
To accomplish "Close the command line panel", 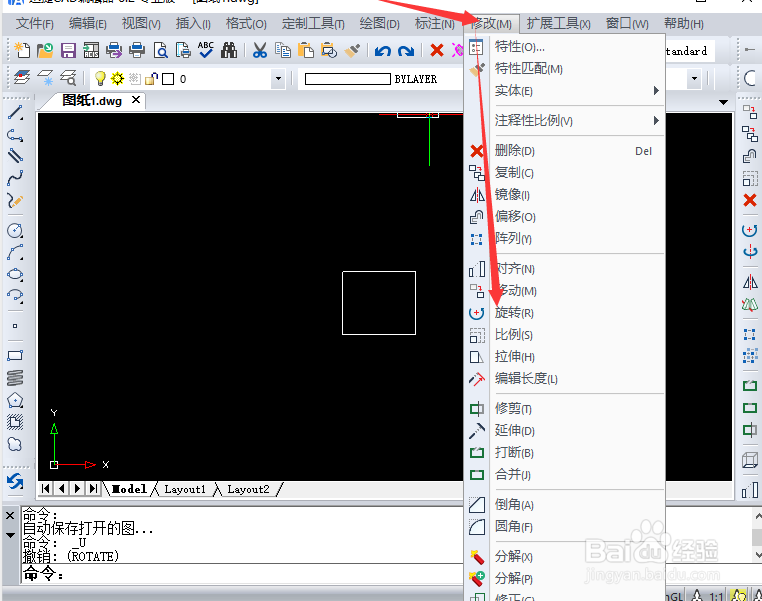I will pos(10,515).
